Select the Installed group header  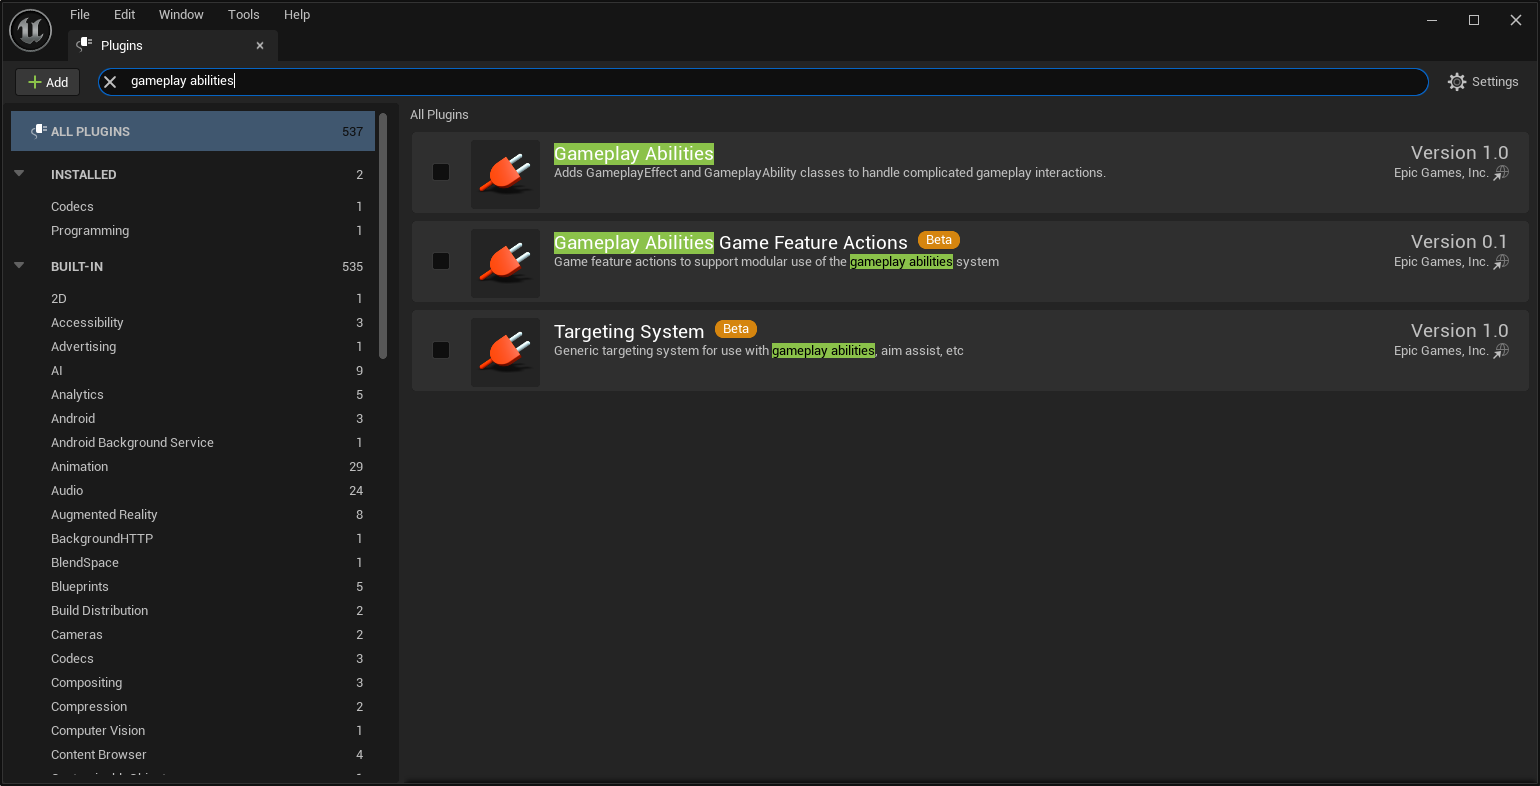pyautogui.click(x=193, y=174)
